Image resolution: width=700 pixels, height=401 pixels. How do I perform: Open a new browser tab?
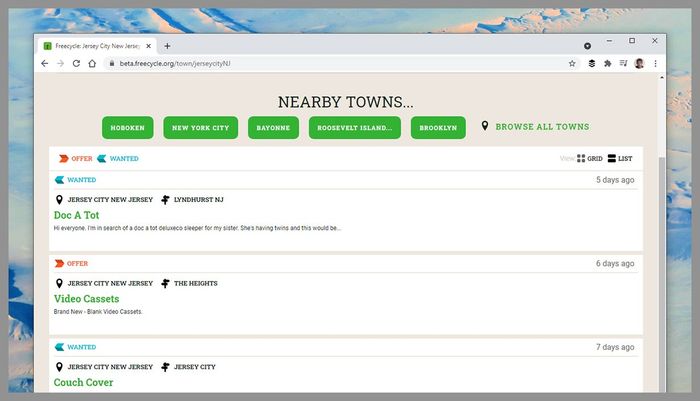point(167,46)
